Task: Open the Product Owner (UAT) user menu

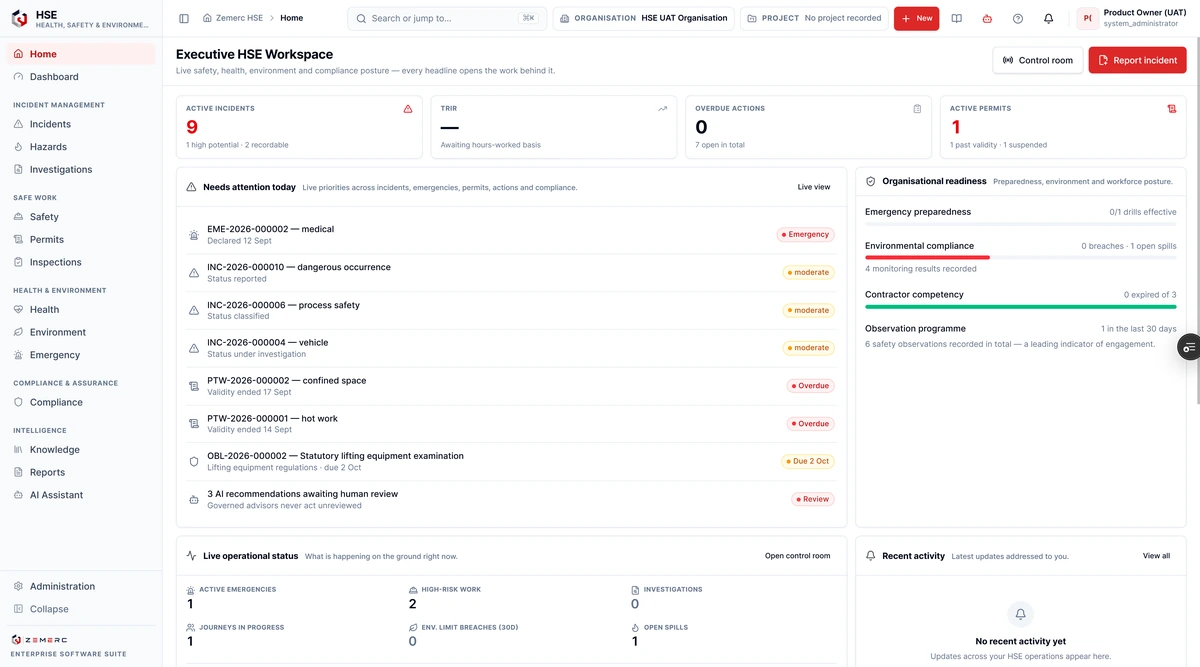Action: (1130, 18)
